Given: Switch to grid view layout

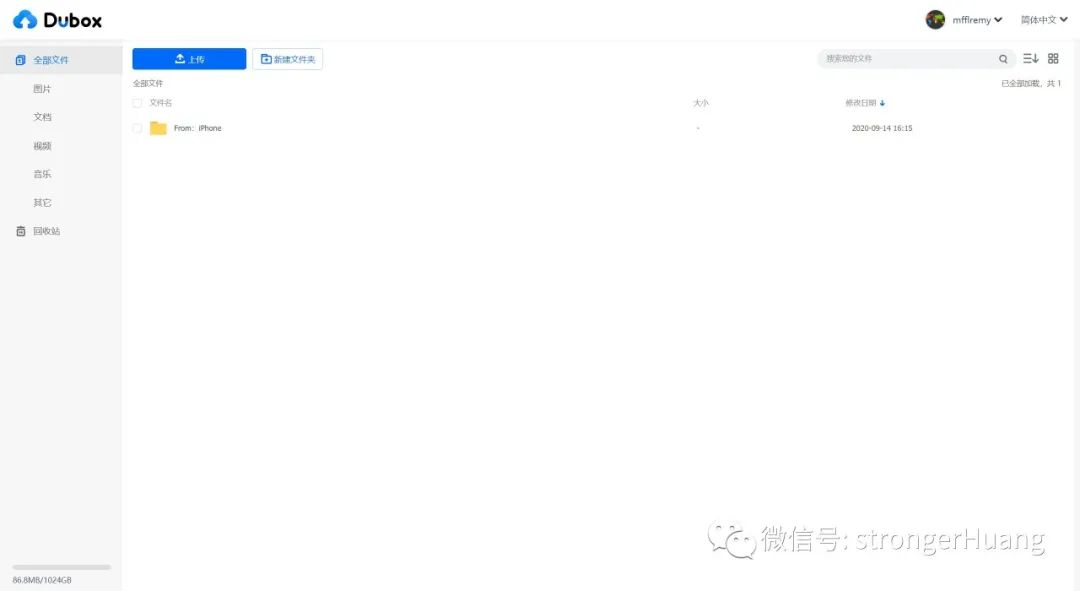Looking at the screenshot, I should pos(1052,58).
